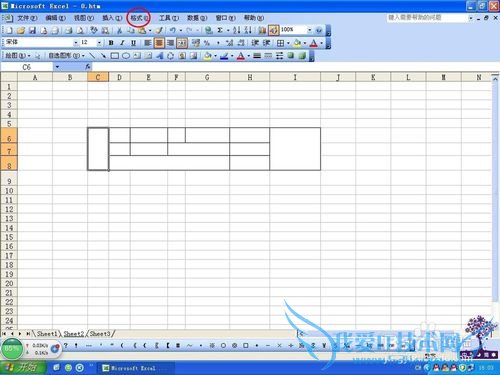
Task: Open the 100% zoom dropdown
Action: (x=309, y=30)
